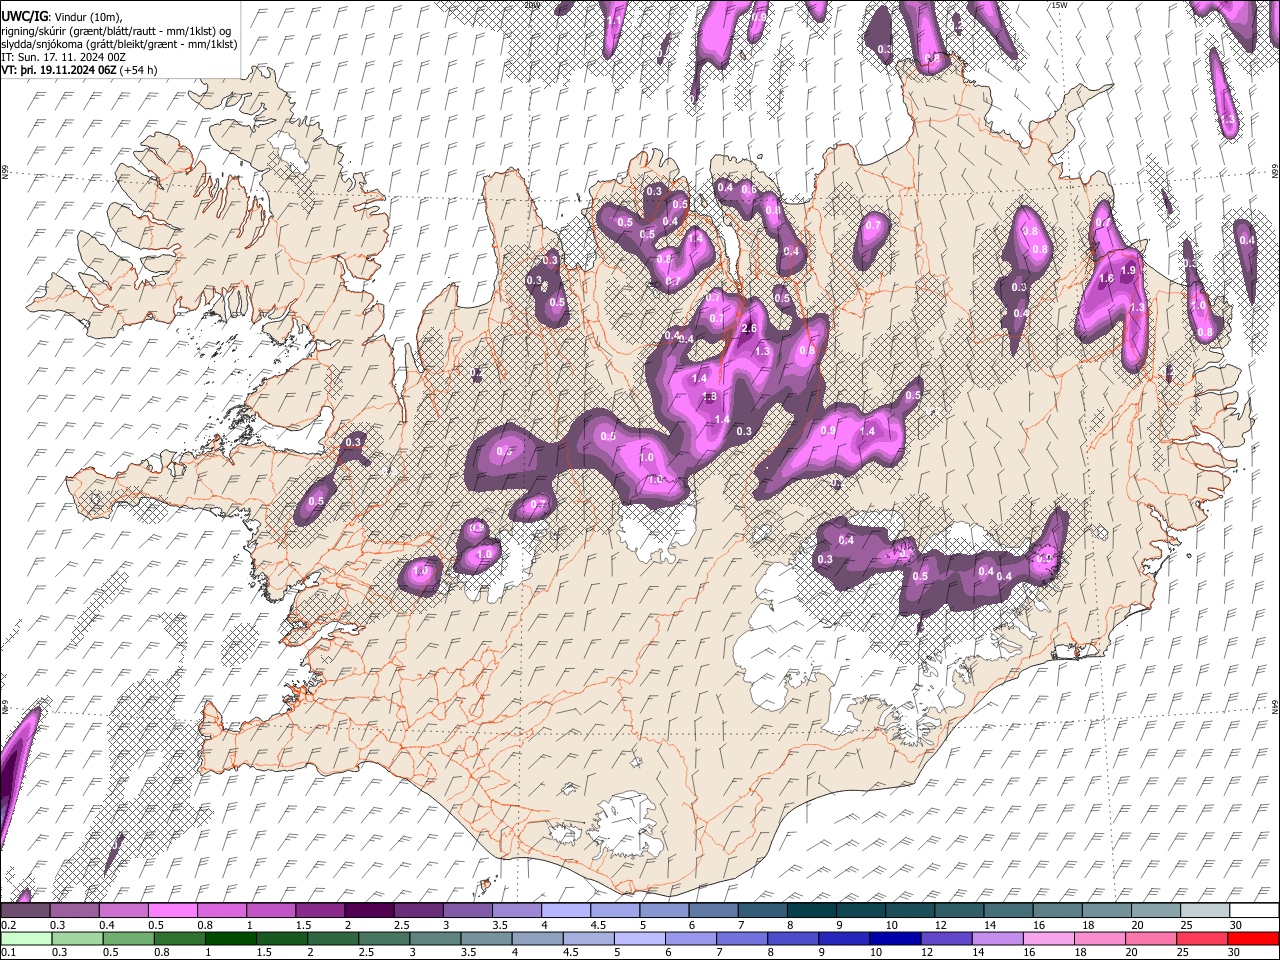Viewport: 1280px width, 960px height.
Task: Click the '0.1' label starting the lower legend row
Action: (x=8, y=952)
